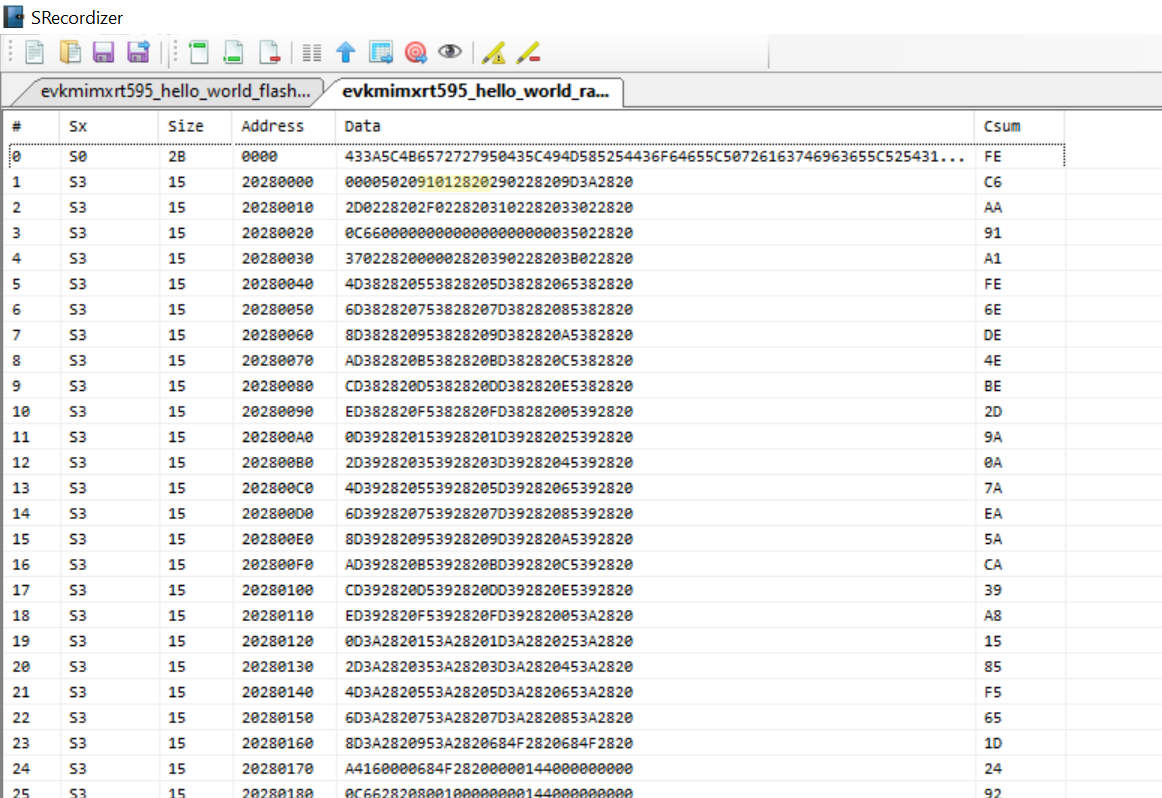The height and width of the screenshot is (798, 1162).
Task: Click address cell 20280150
Action: 284,718
